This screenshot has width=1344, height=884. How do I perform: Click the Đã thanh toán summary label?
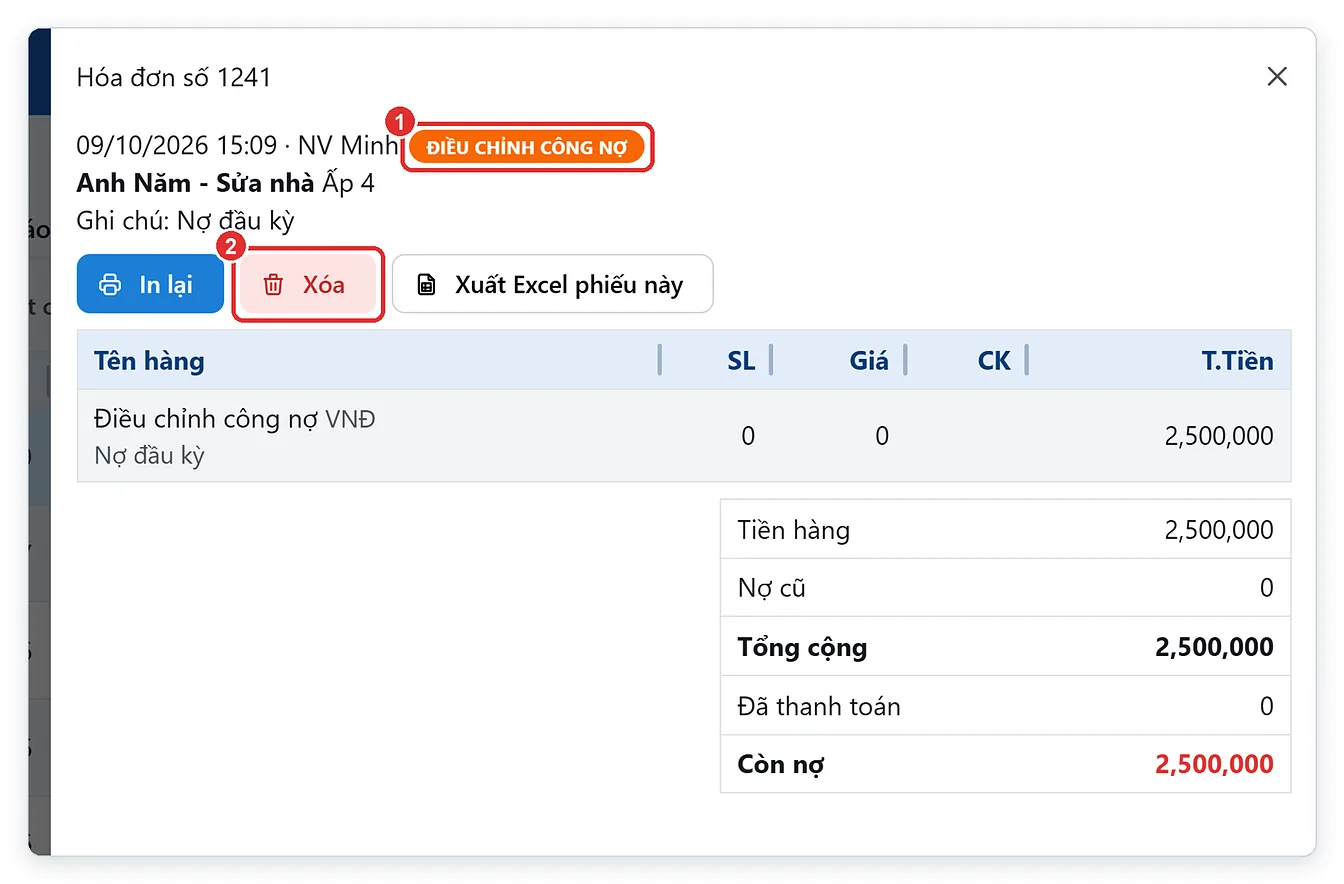coord(819,706)
